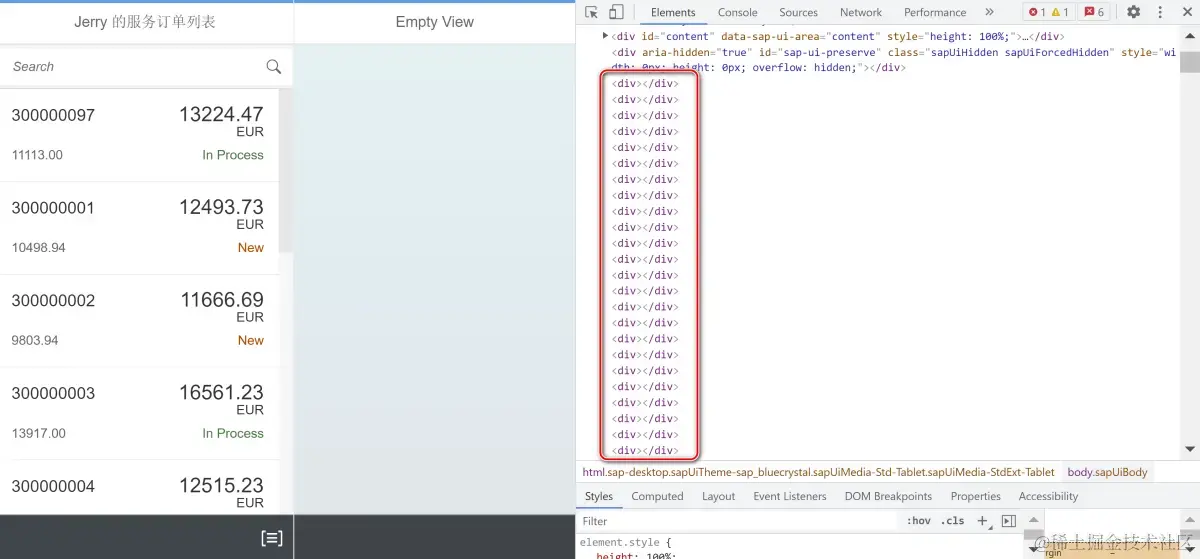Image resolution: width=1200 pixels, height=559 pixels.
Task: Open the issues counter showing 6
Action: 1094,12
